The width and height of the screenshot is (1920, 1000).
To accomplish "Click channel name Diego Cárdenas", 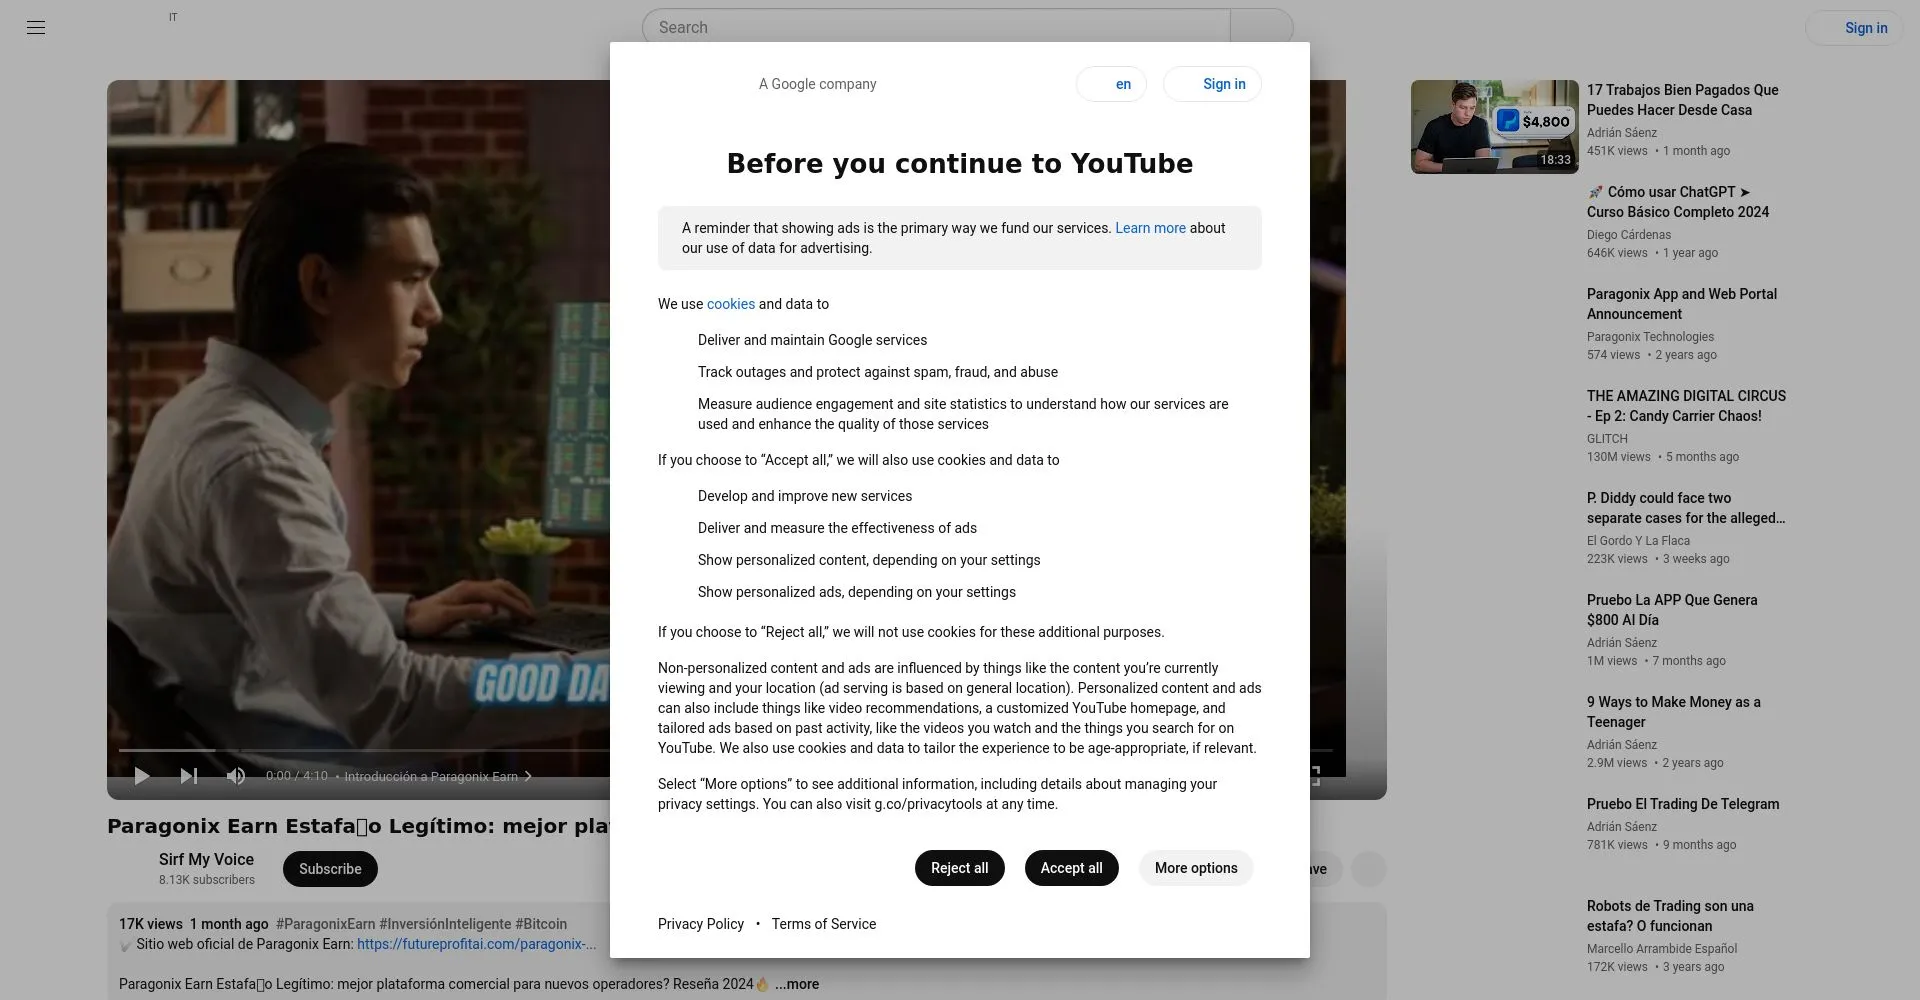I will pos(1628,235).
